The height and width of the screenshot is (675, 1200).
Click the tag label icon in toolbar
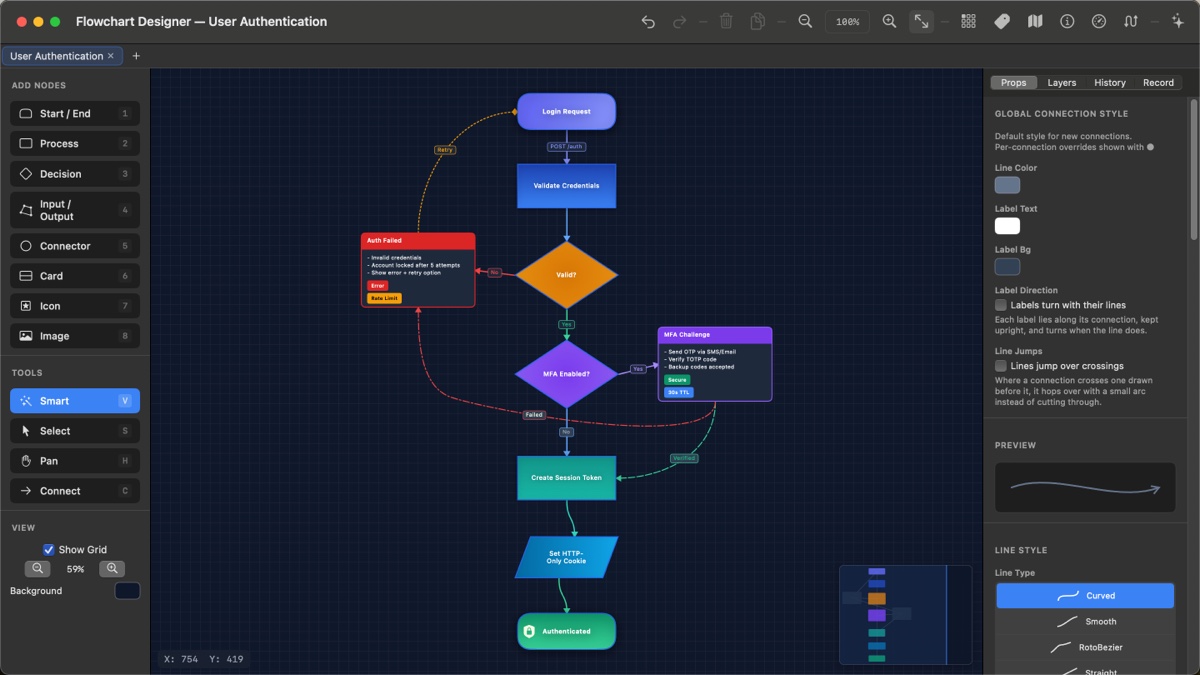(x=1002, y=22)
